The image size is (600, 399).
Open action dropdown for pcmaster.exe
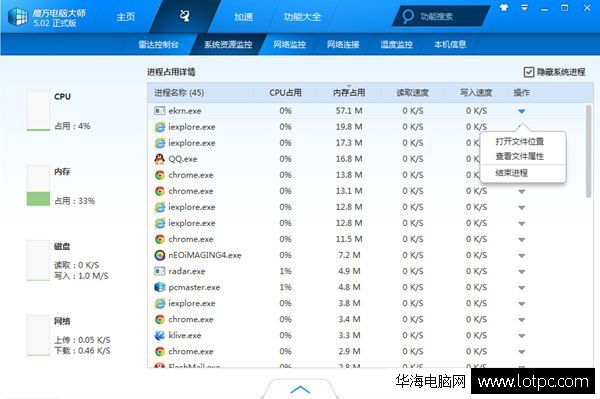click(522, 288)
